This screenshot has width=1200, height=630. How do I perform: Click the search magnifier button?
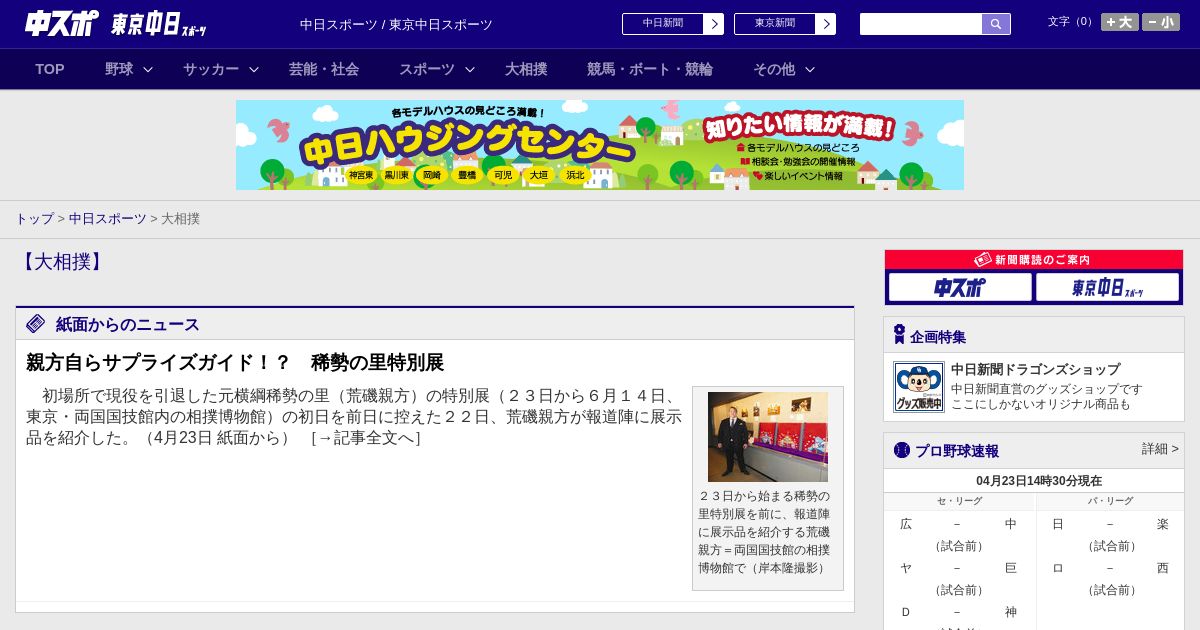(996, 24)
